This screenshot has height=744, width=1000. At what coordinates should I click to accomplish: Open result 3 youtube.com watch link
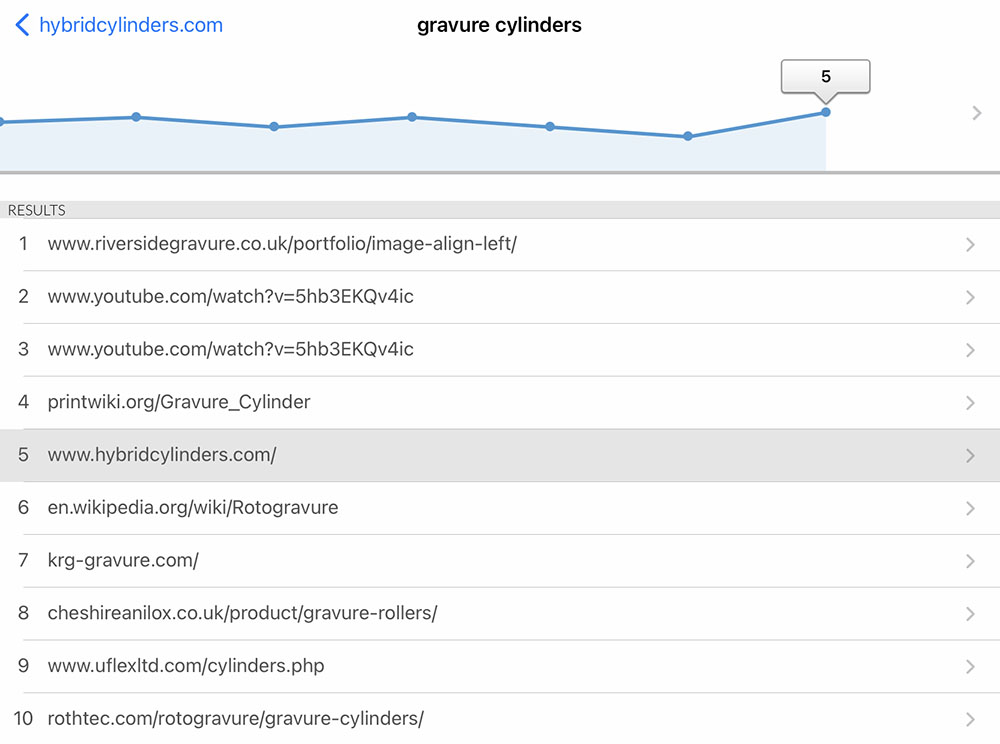(x=500, y=350)
